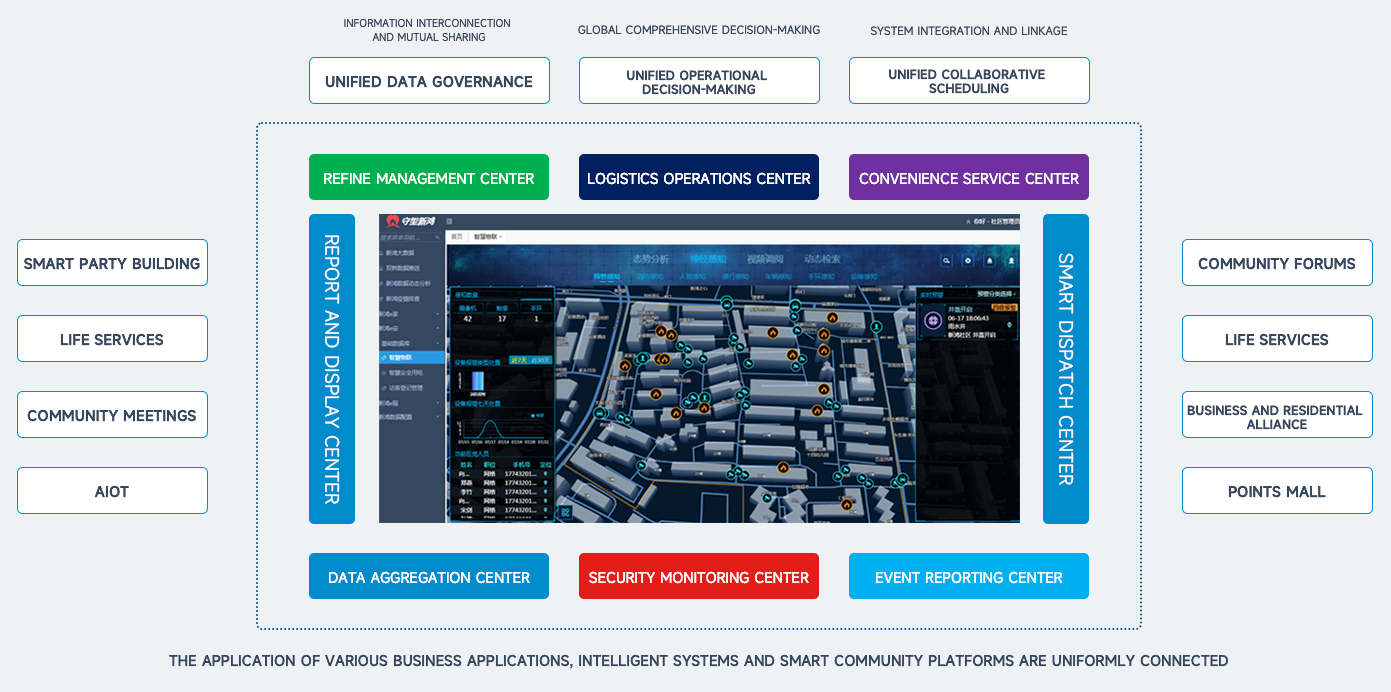Close the open dashboard tab via its x
The image size is (1391, 692).
pos(501,237)
